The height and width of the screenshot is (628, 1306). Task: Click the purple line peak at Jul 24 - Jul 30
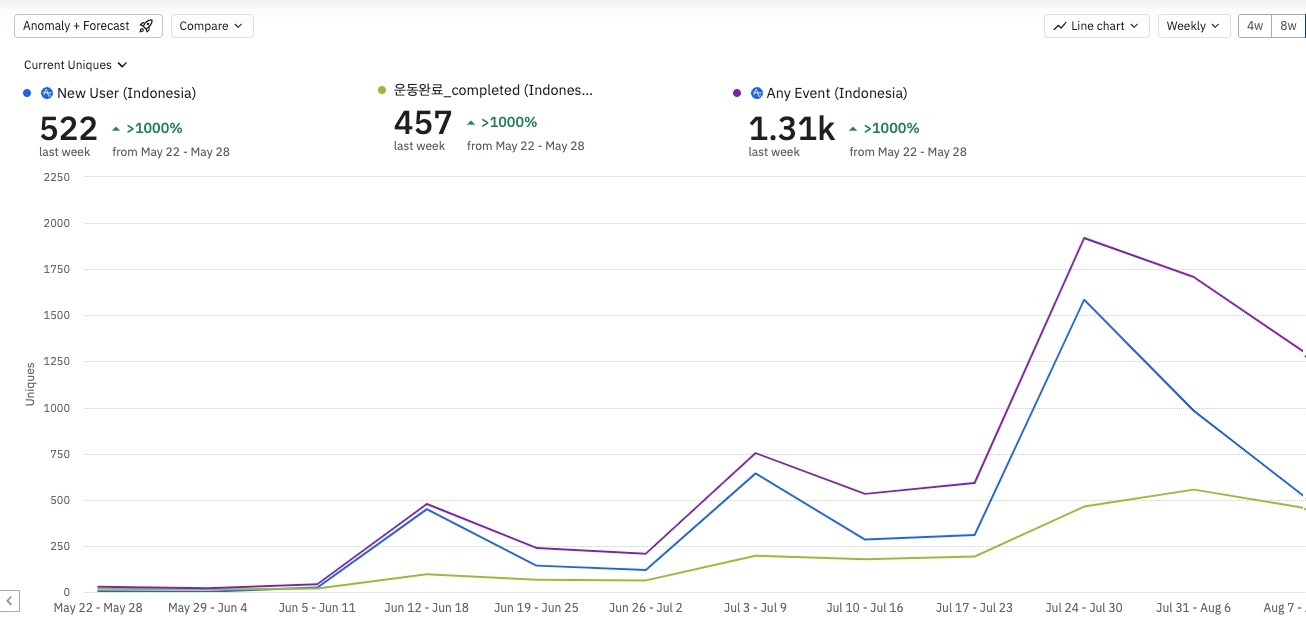coord(1083,238)
